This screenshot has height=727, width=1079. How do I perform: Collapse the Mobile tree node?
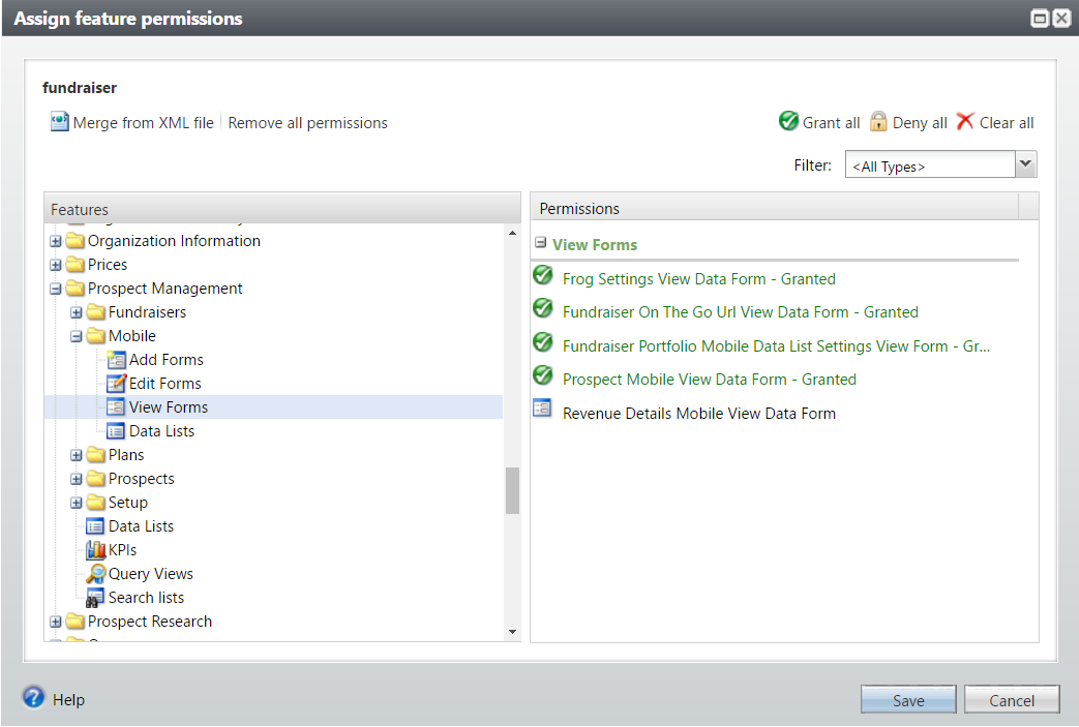76,337
